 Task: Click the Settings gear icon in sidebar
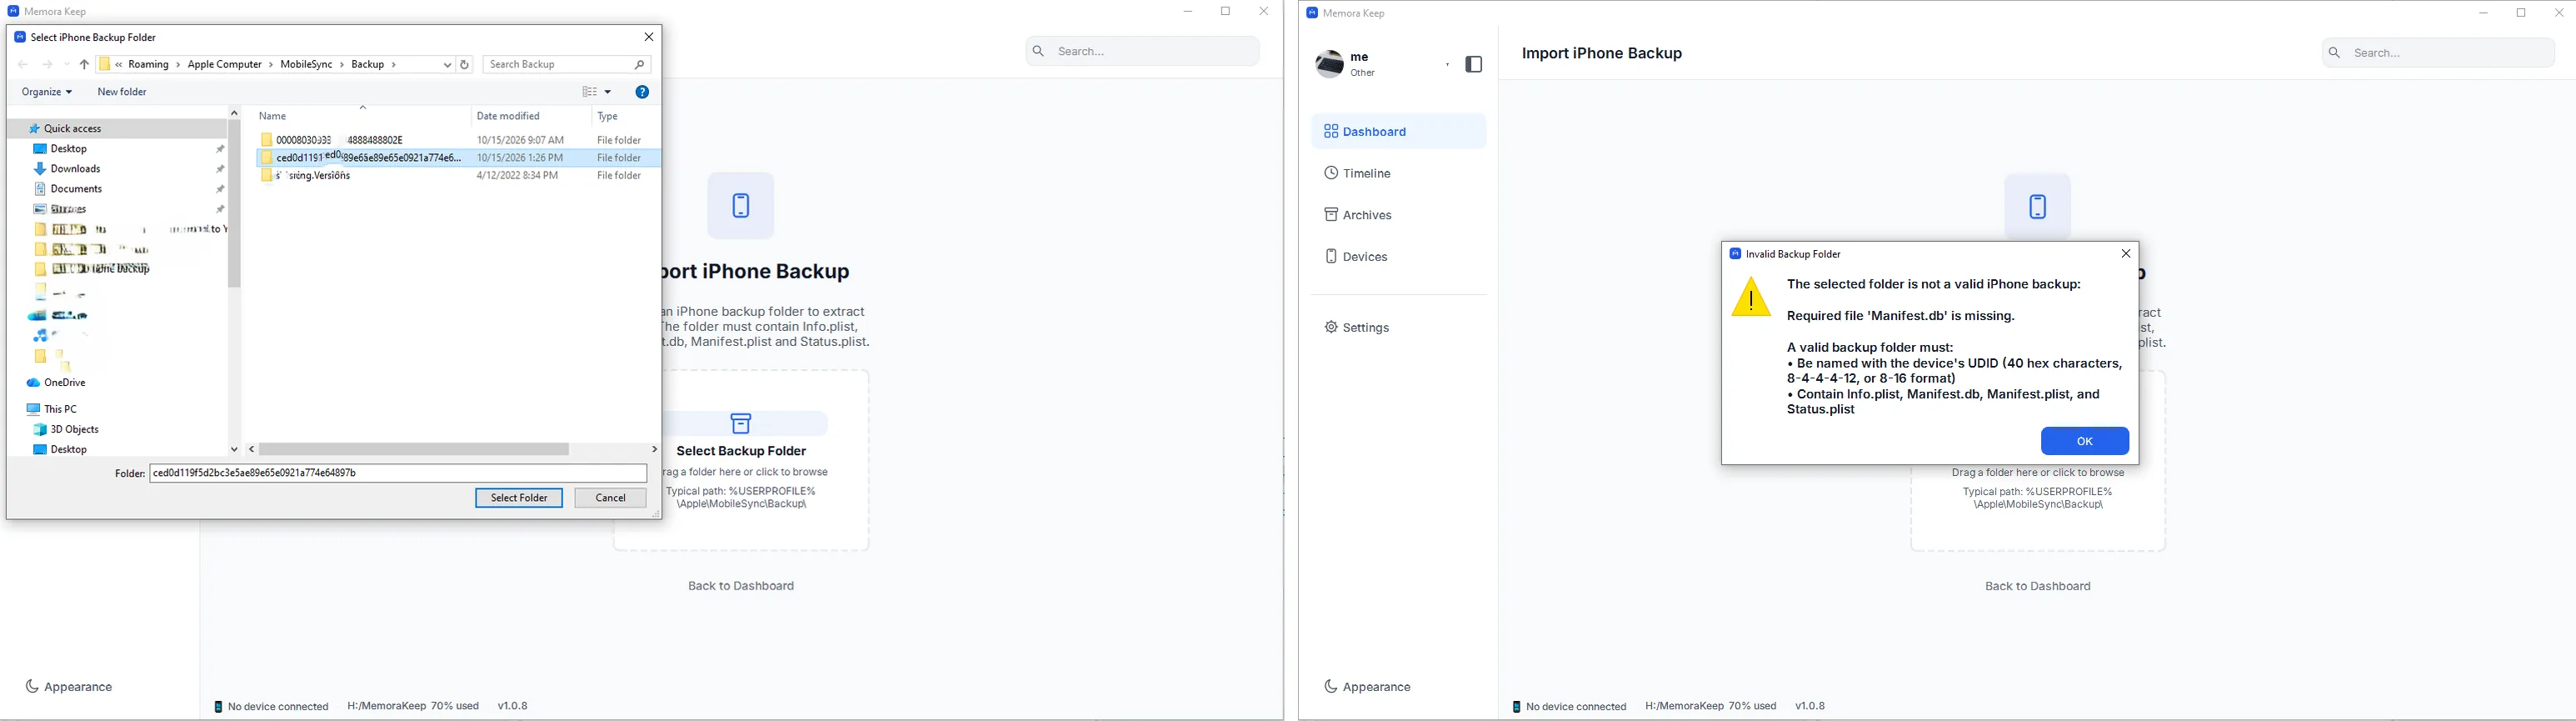[x=1331, y=328]
